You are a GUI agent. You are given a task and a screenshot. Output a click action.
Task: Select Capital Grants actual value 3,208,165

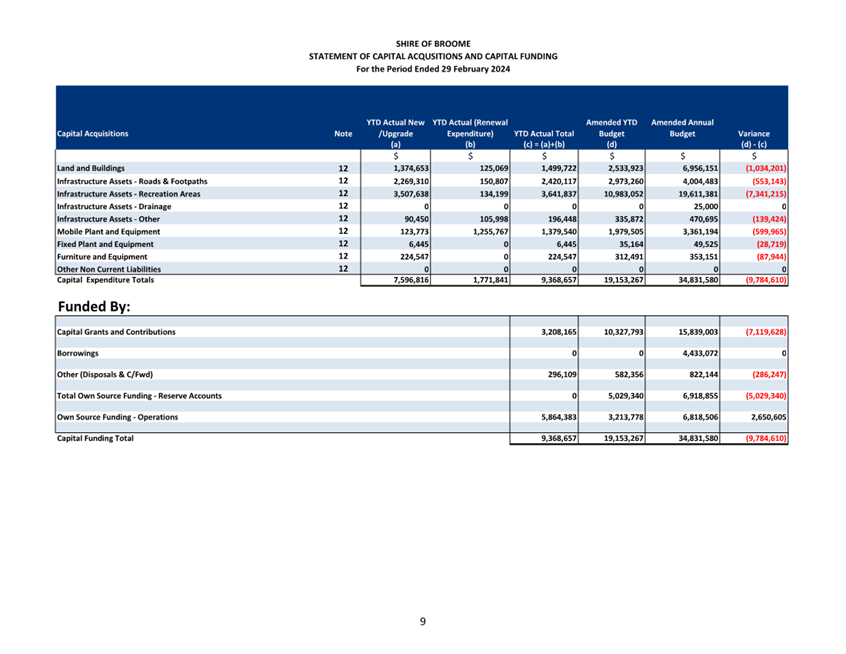[559, 332]
